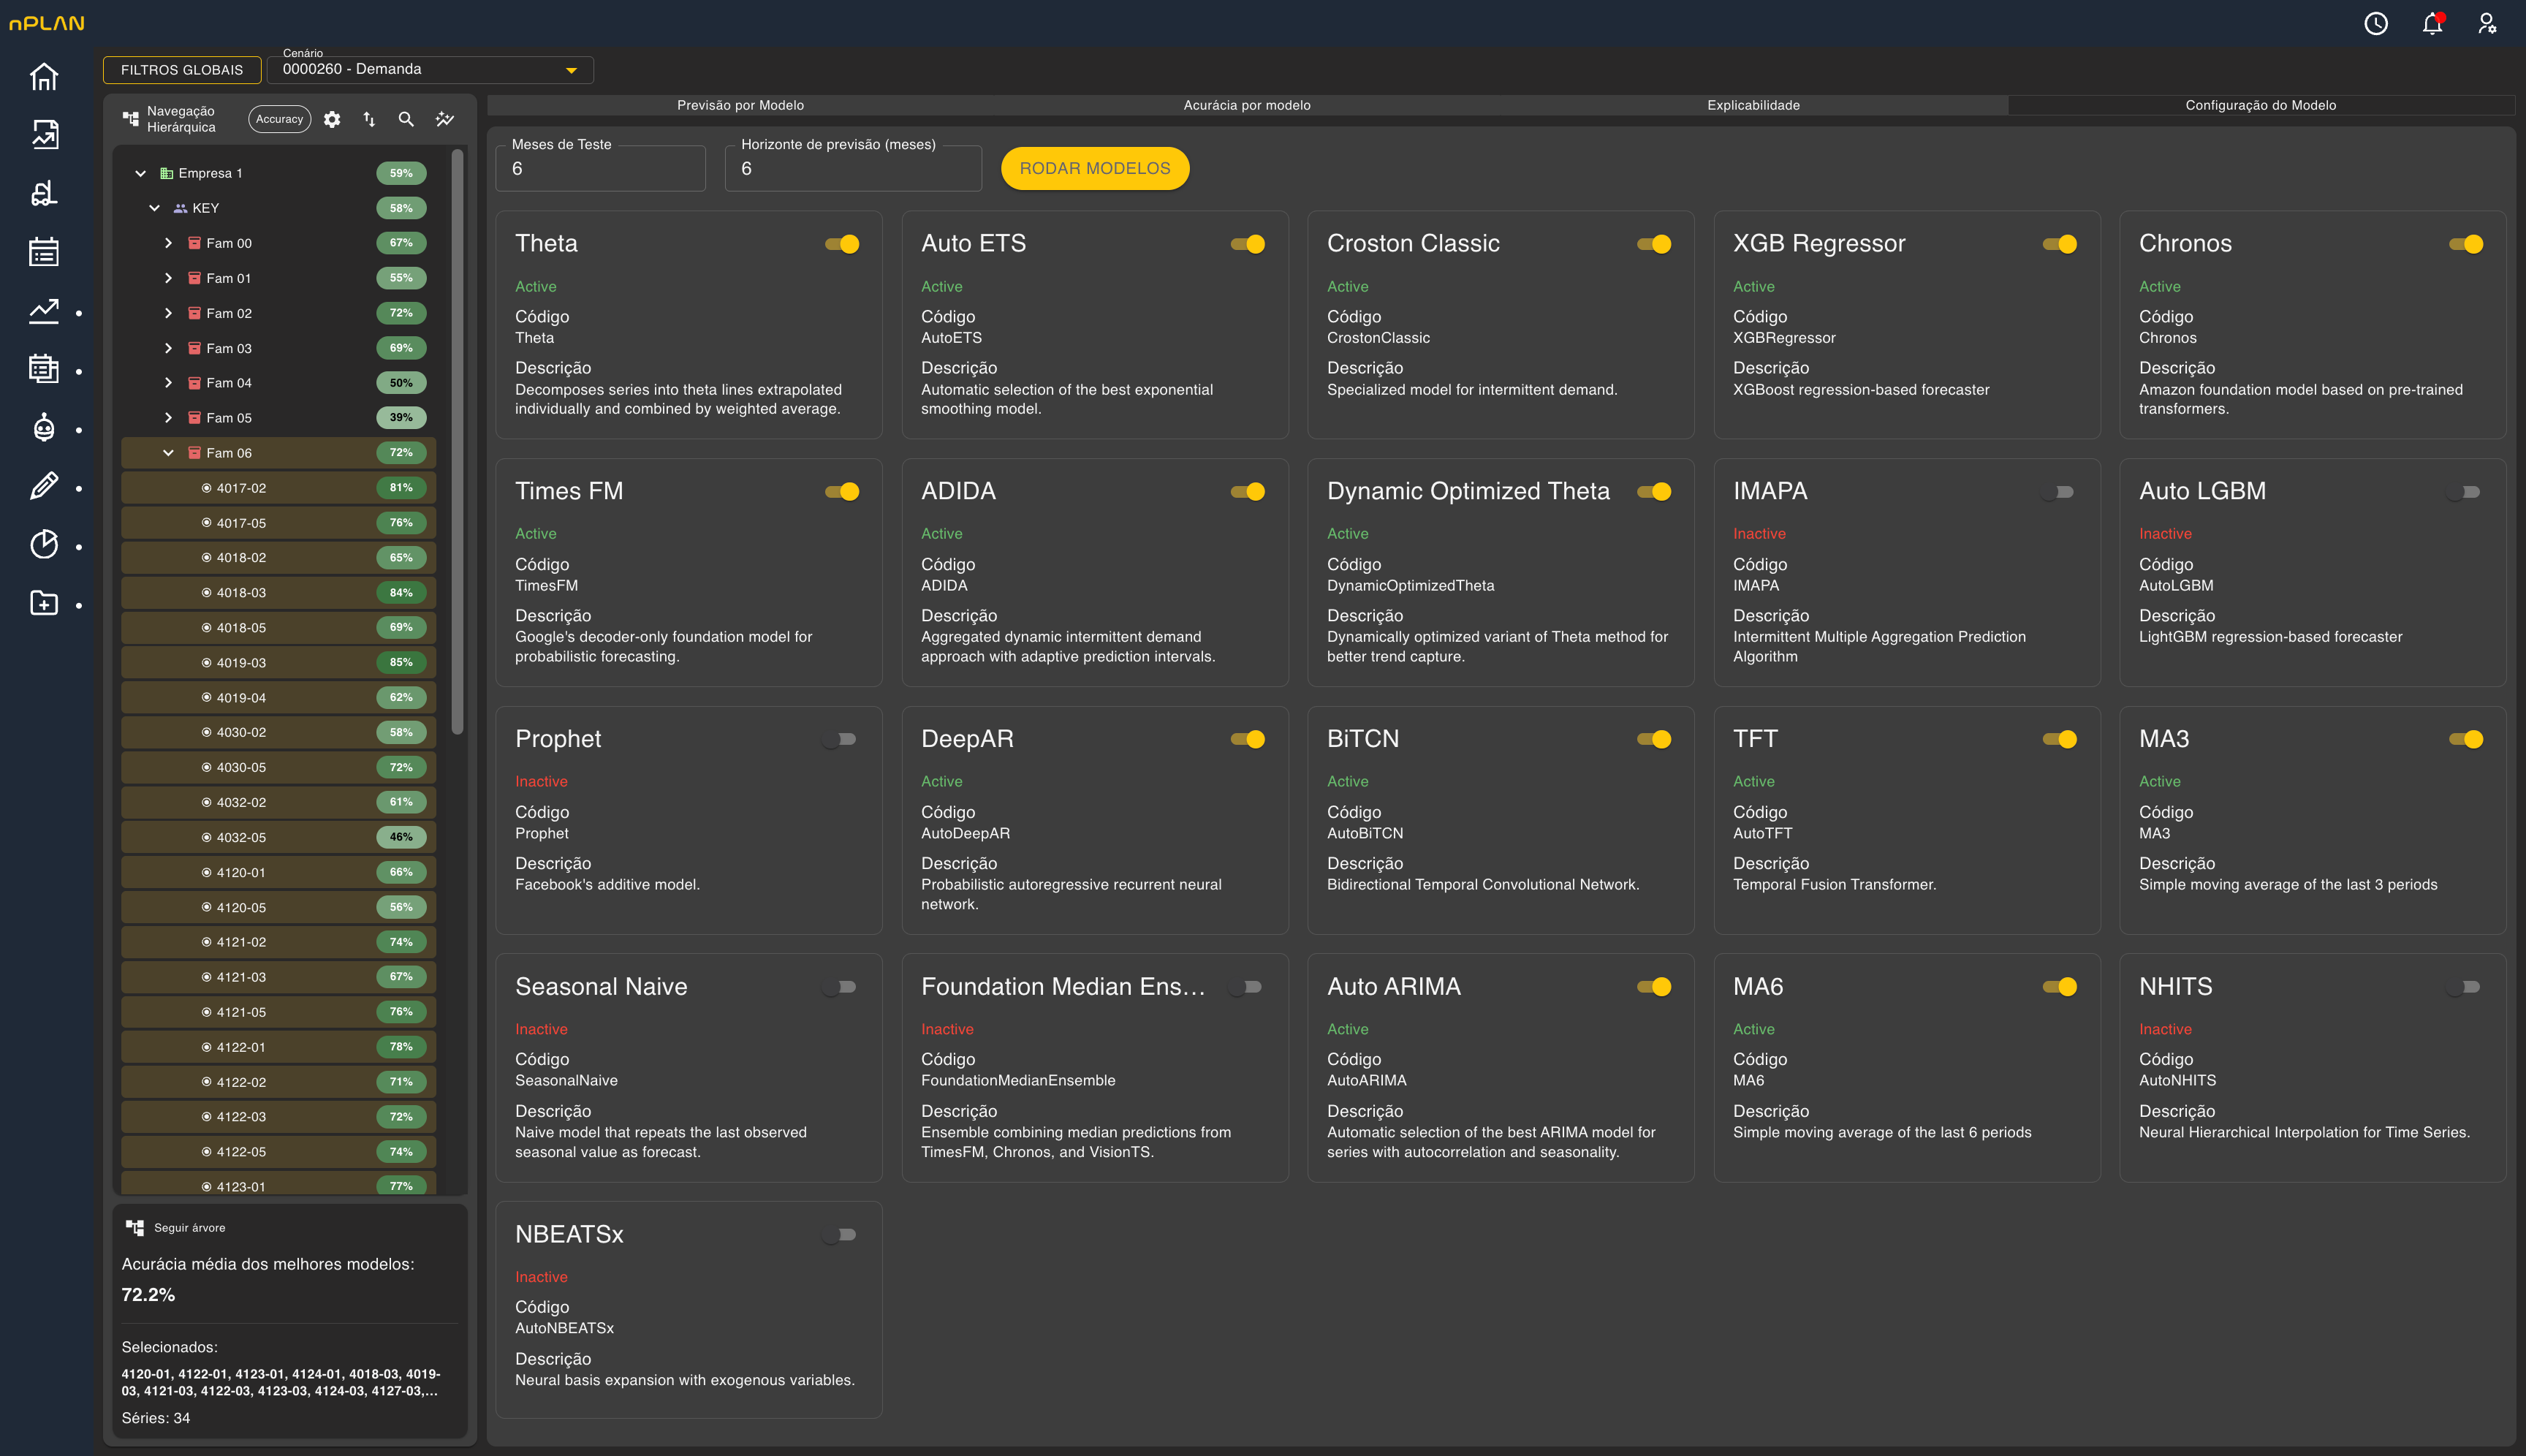The width and height of the screenshot is (2526, 1456).
Task: Open the user settings icon in top bar
Action: [2487, 23]
